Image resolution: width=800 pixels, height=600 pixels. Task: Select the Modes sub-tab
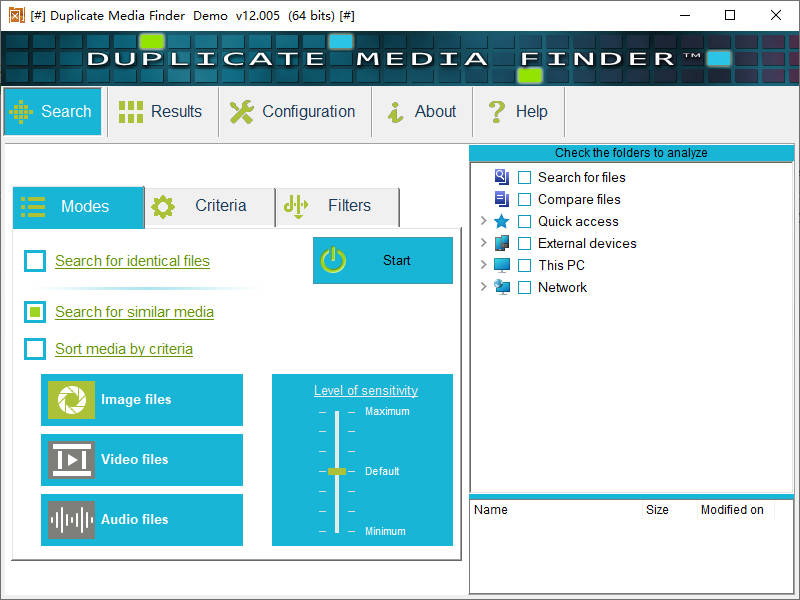[x=79, y=207]
